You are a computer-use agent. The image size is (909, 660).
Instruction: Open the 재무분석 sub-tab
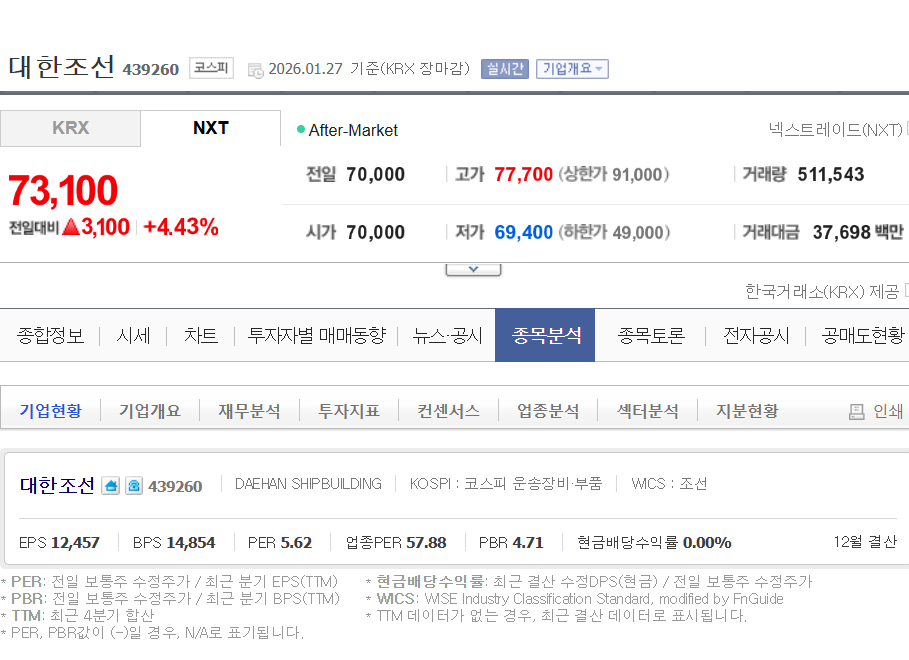(249, 411)
